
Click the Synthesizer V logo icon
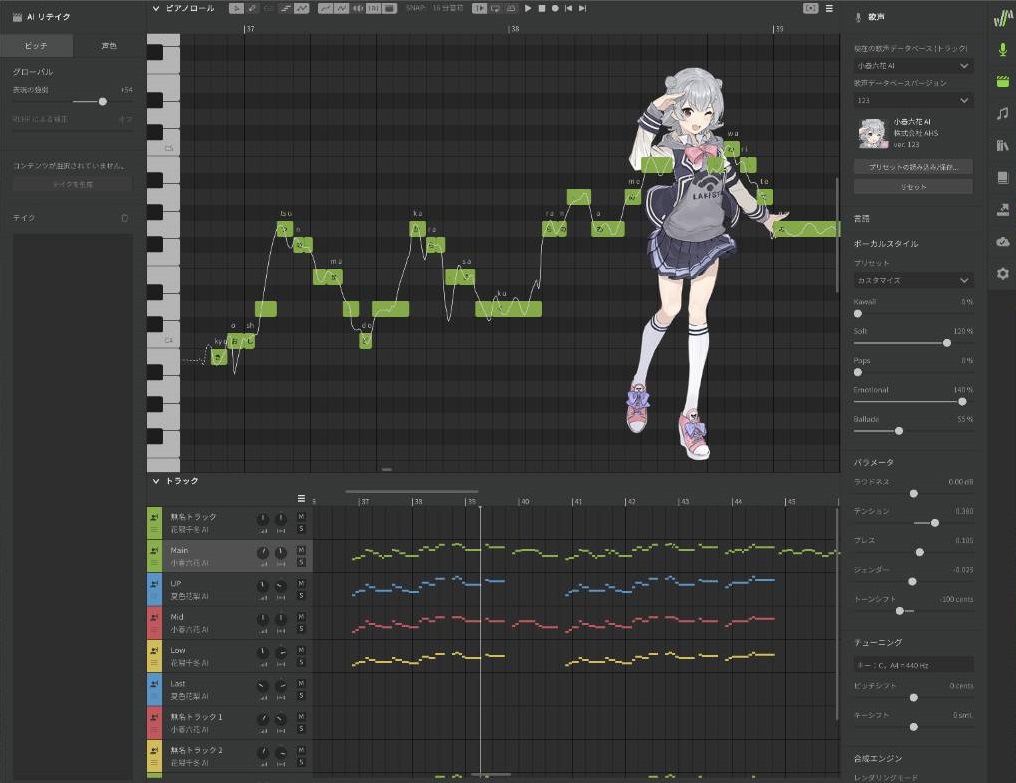(1002, 18)
